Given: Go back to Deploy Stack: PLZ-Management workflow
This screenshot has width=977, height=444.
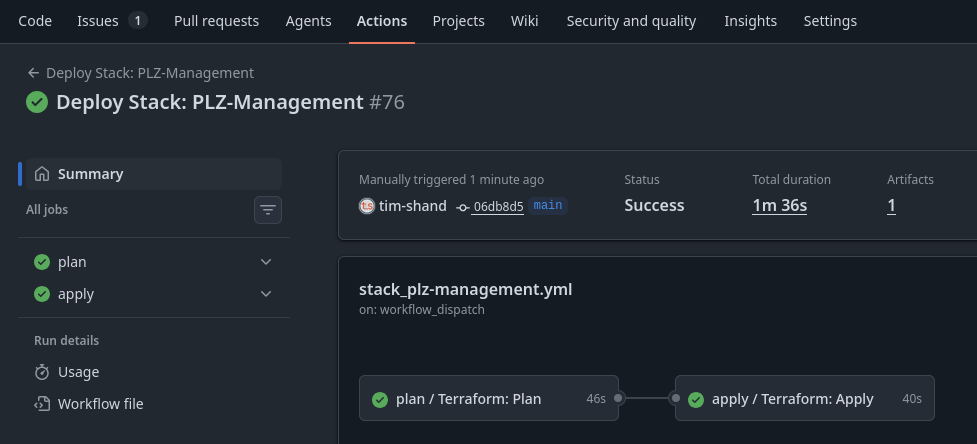Looking at the screenshot, I should [x=150, y=73].
